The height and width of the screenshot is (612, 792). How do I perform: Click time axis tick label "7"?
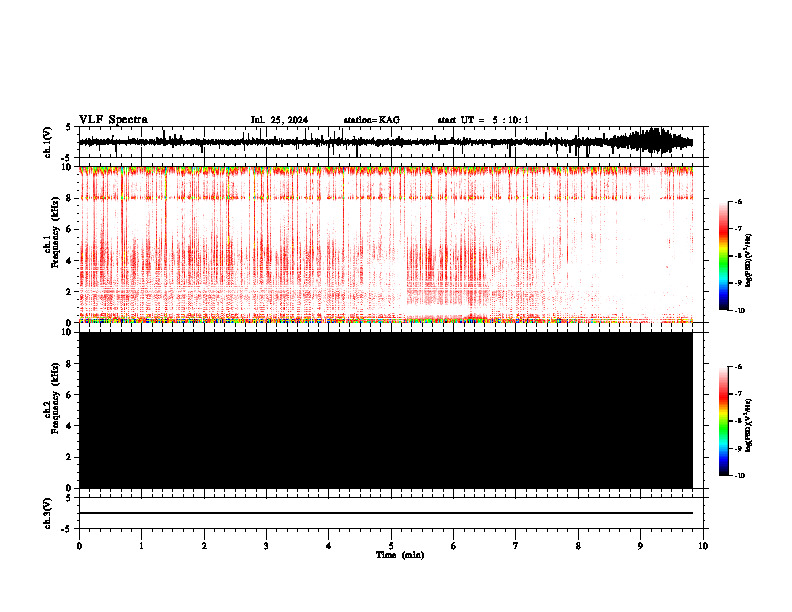point(516,546)
